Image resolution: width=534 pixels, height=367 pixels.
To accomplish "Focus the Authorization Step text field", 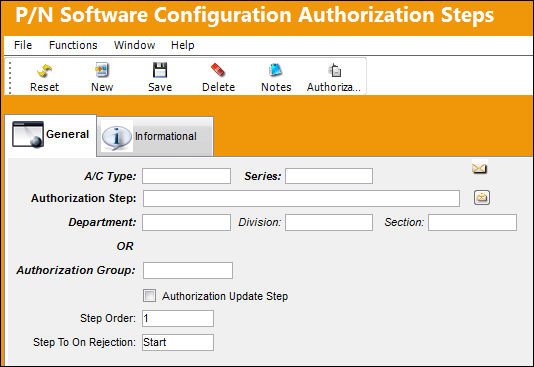I will pyautogui.click(x=301, y=198).
